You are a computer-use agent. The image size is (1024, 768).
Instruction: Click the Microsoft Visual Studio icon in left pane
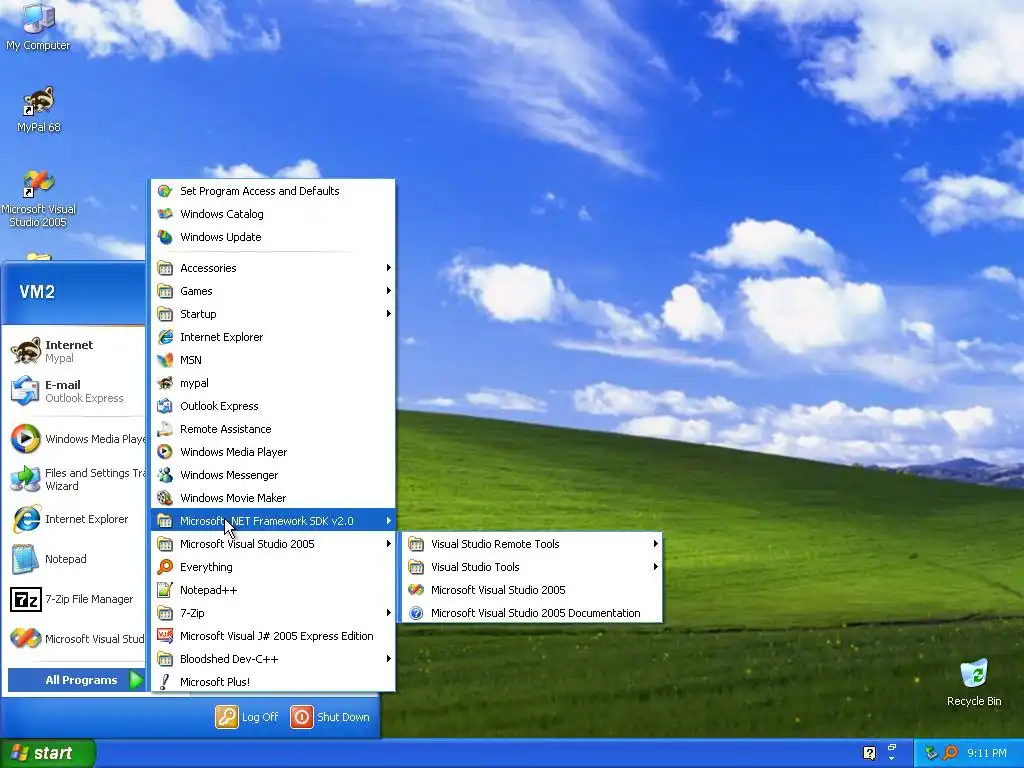(25, 638)
